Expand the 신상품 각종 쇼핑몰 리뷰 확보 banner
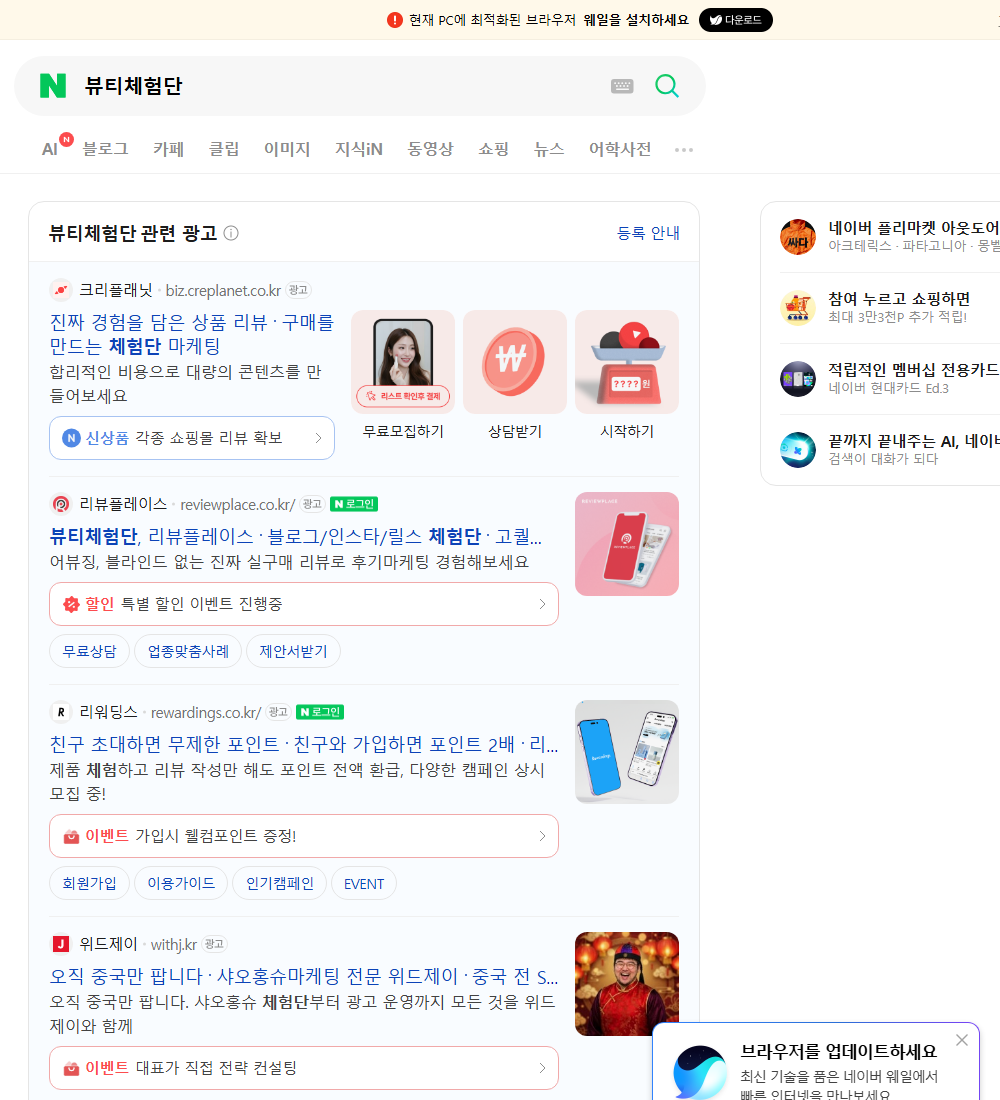The width and height of the screenshot is (1000, 1100). coord(192,438)
